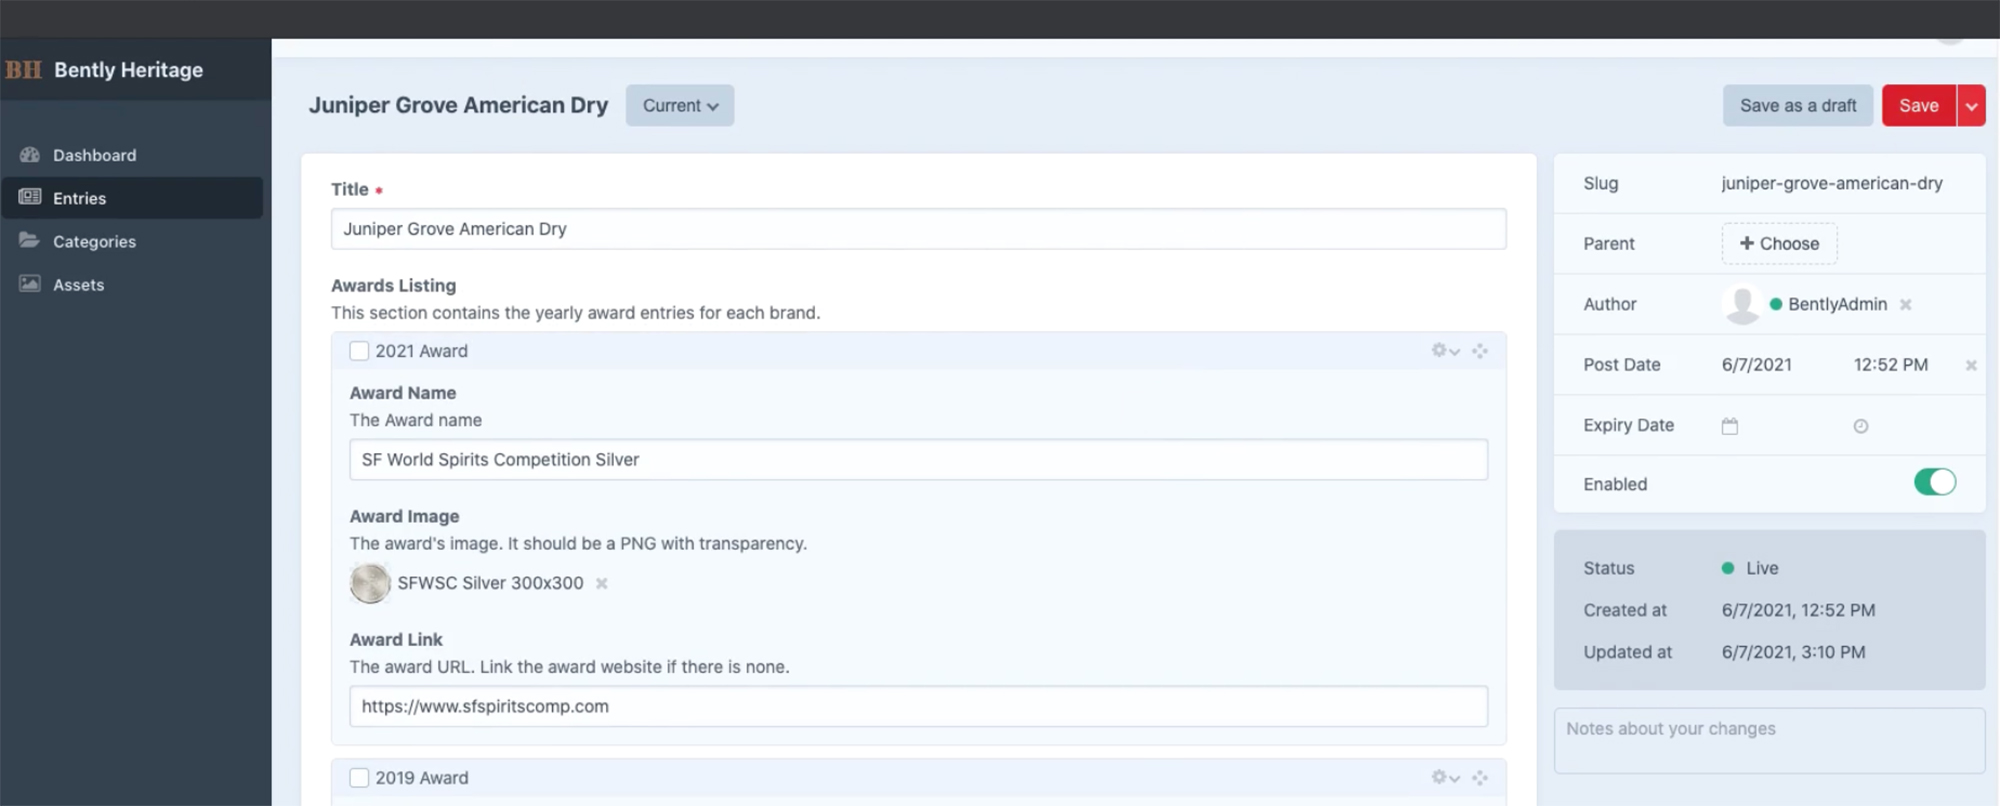Image resolution: width=2000 pixels, height=806 pixels.
Task: Go to Categories in the sidebar
Action: [x=94, y=242]
